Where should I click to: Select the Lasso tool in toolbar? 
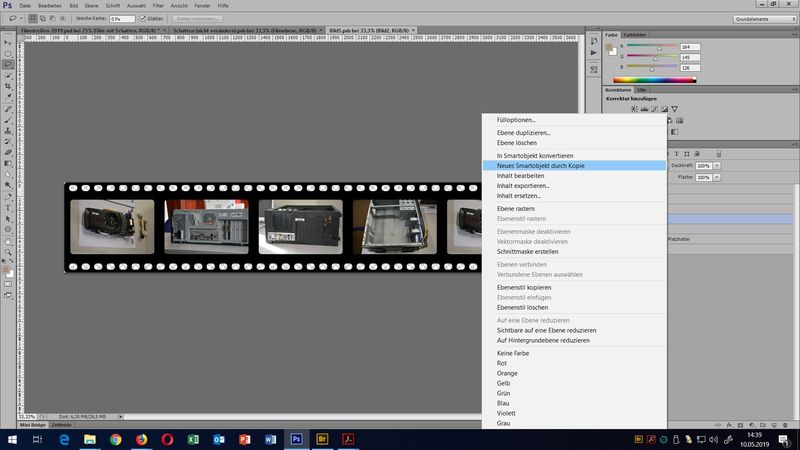pos(8,64)
